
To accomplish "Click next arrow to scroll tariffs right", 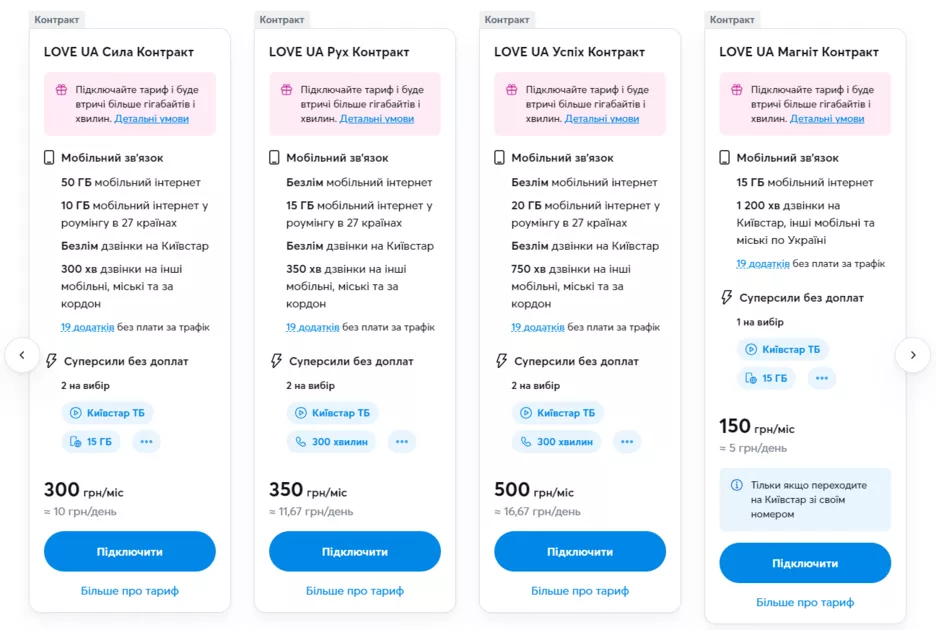I will pos(912,355).
